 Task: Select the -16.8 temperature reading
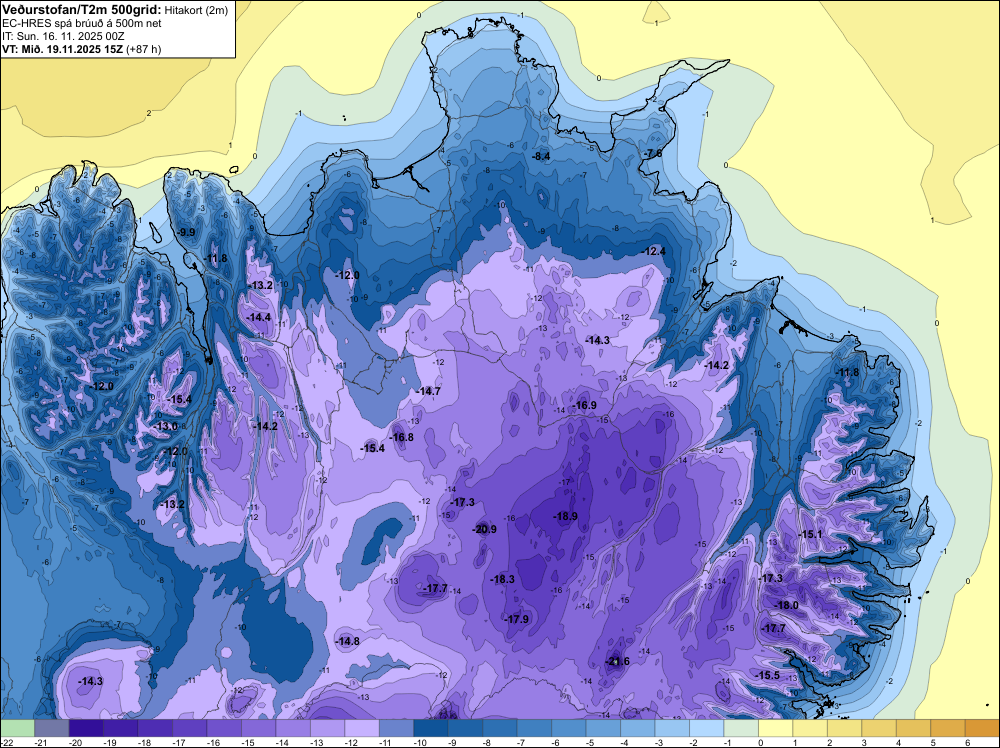pos(401,437)
